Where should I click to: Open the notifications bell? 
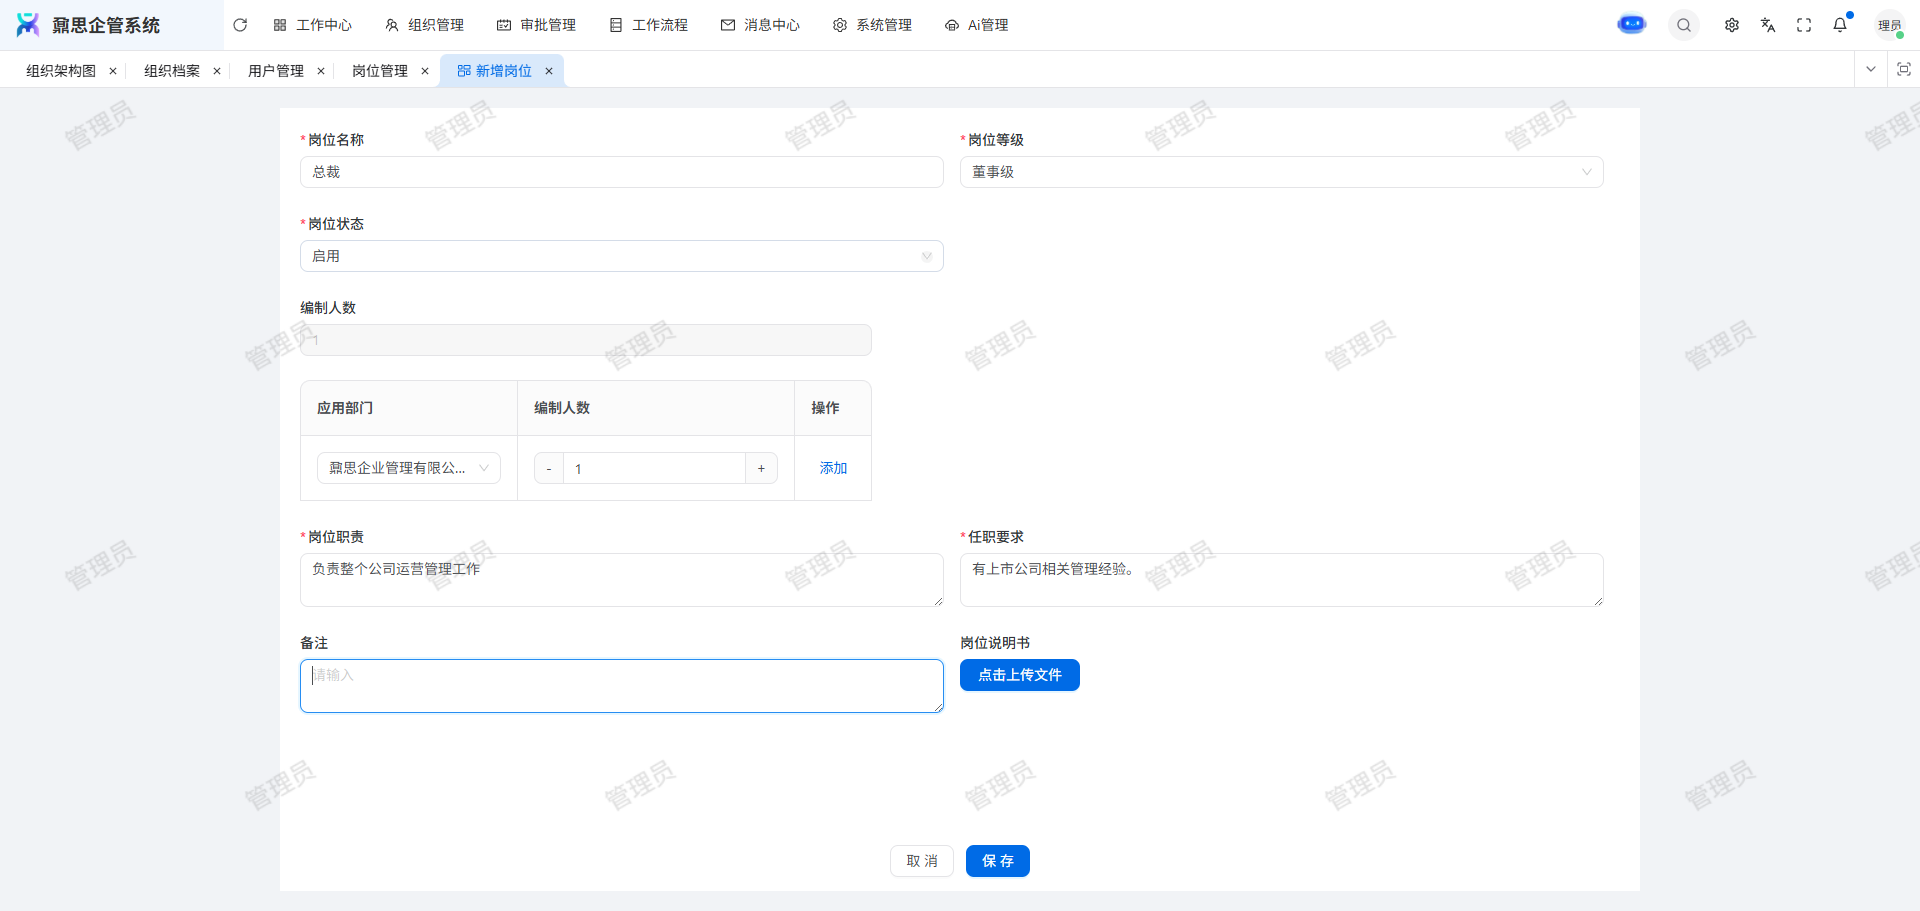click(x=1840, y=25)
